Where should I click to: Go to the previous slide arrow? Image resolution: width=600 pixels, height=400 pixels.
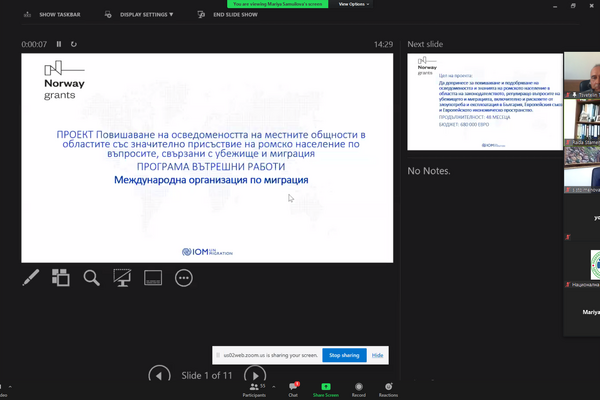[159, 374]
